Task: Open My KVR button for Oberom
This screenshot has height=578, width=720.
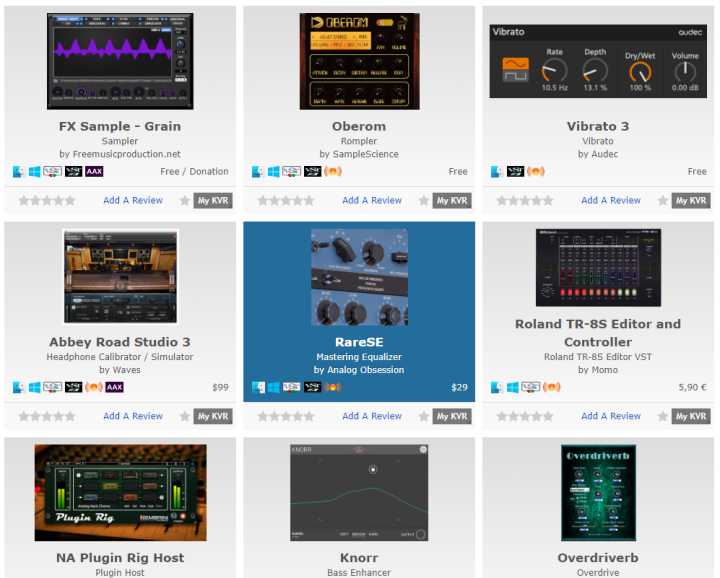Action: (452, 201)
